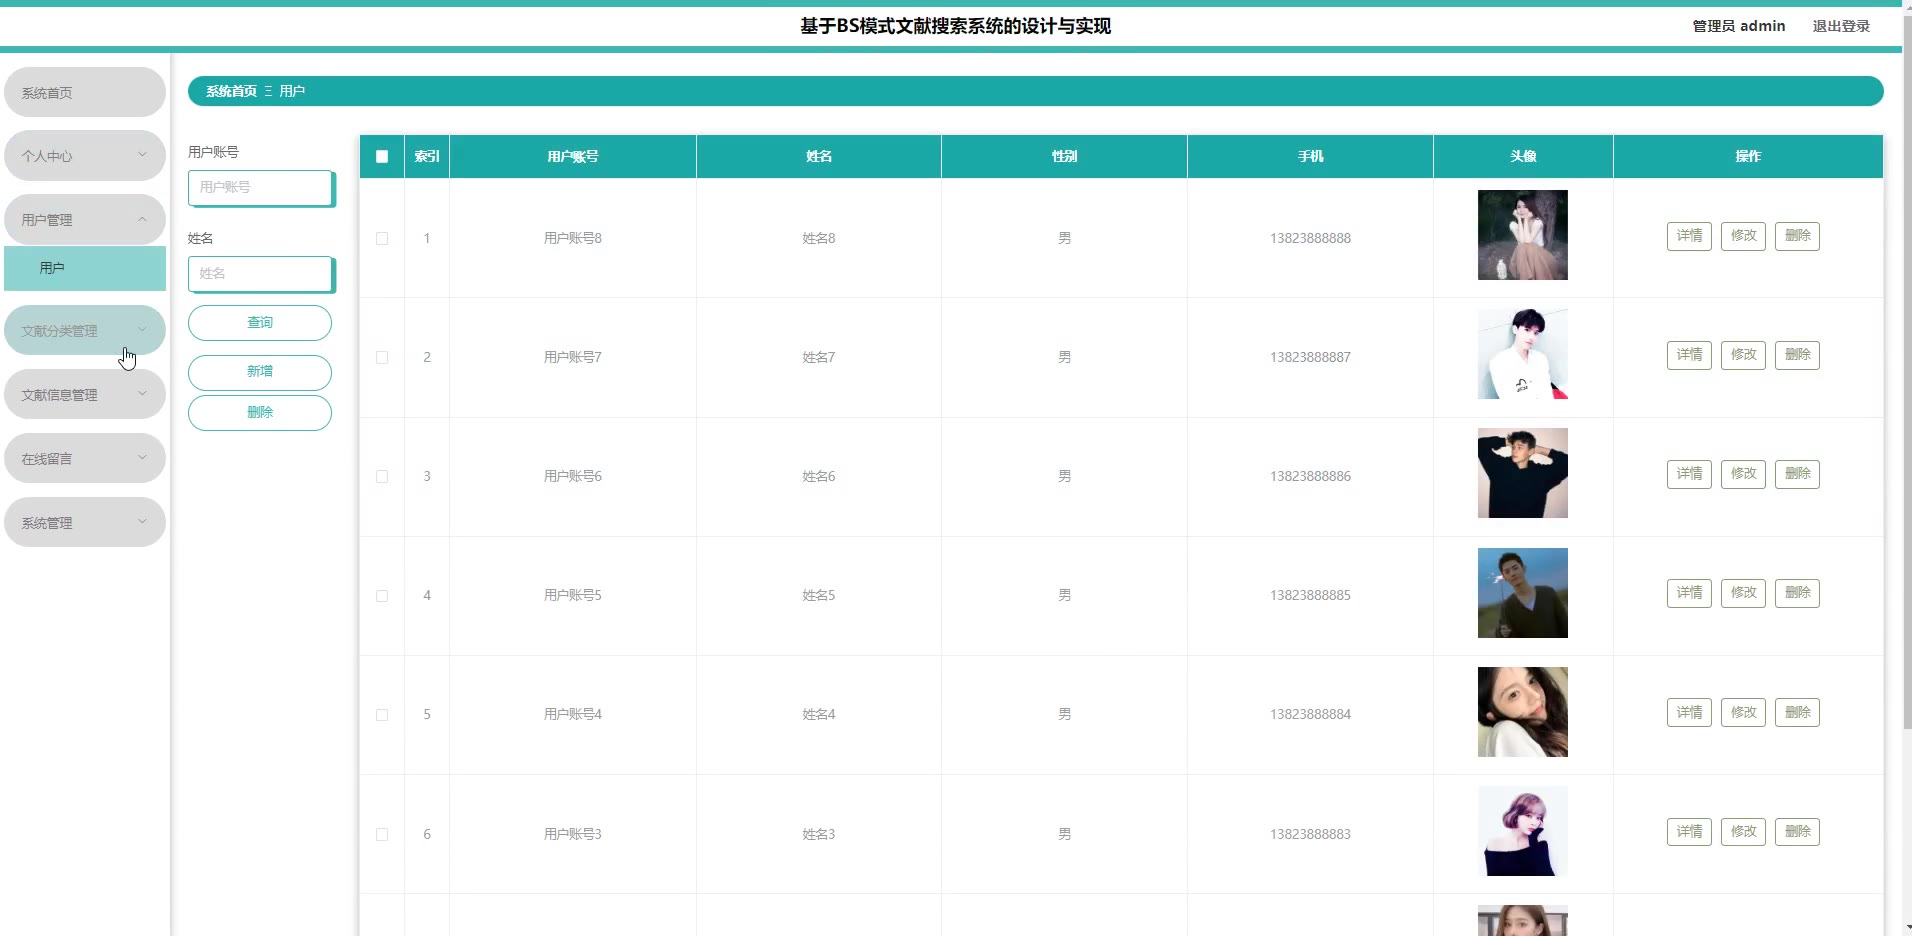Check the checkbox for row 用户账号7

click(382, 357)
